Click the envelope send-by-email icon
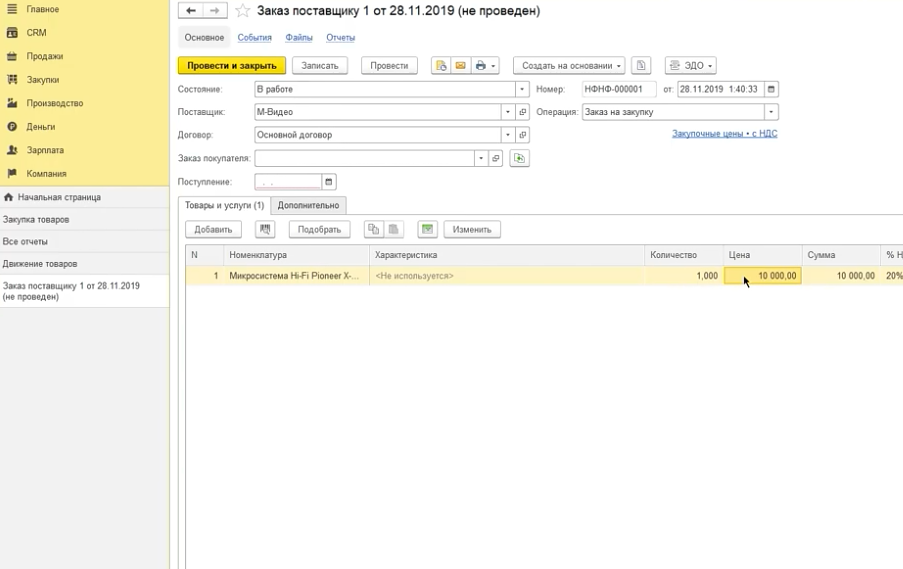 tap(460, 66)
